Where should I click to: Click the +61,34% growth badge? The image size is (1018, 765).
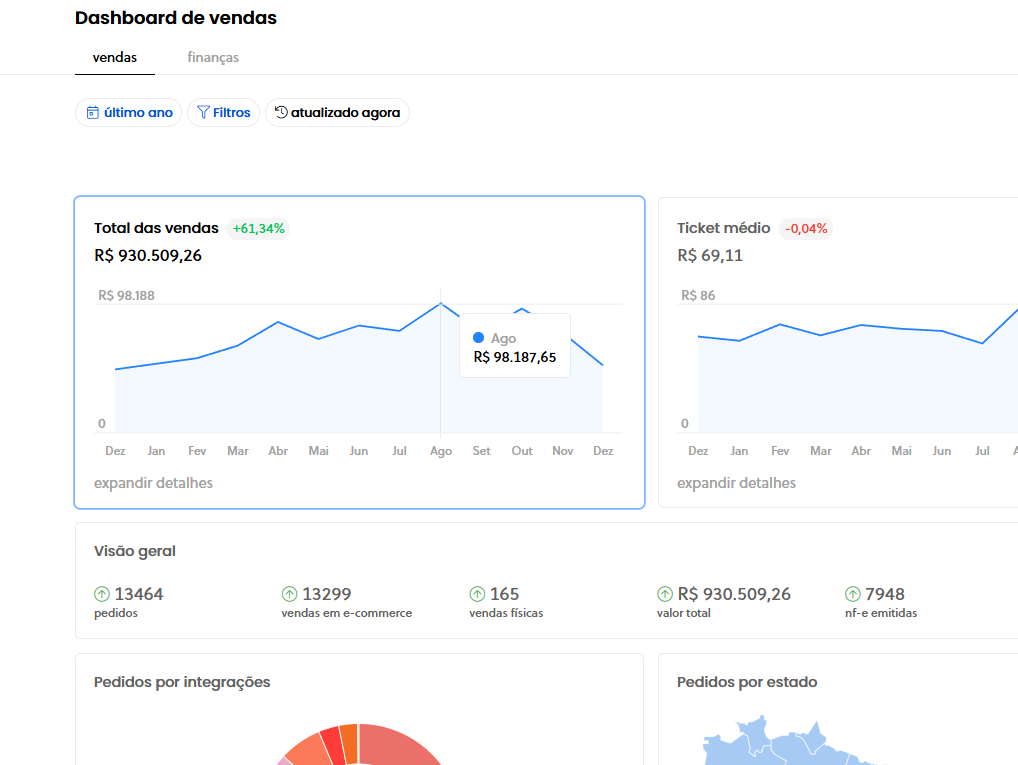[258, 228]
